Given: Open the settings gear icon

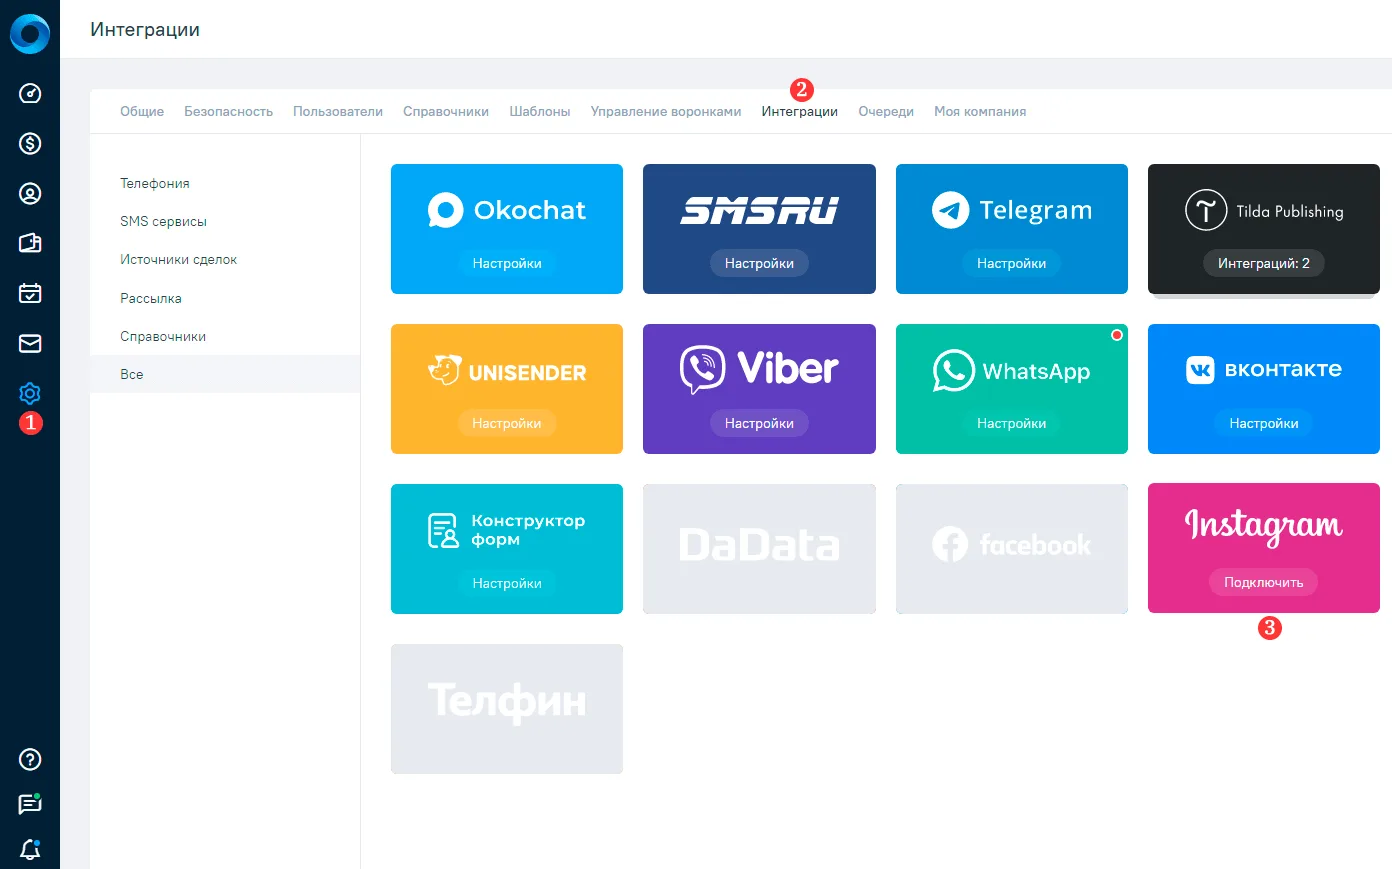Looking at the screenshot, I should (30, 393).
